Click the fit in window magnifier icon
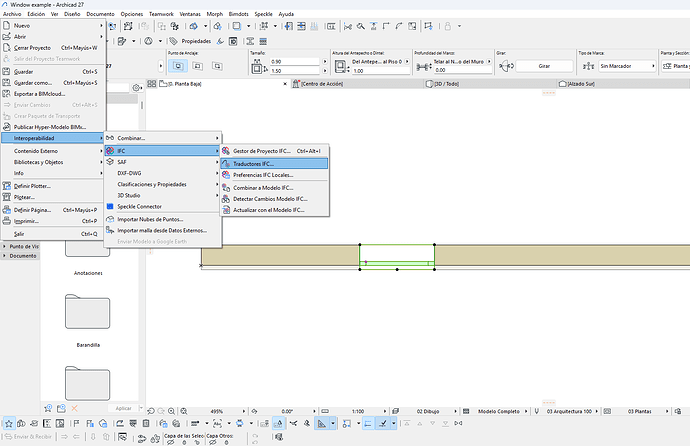The height and width of the screenshot is (446, 690). tap(184, 411)
